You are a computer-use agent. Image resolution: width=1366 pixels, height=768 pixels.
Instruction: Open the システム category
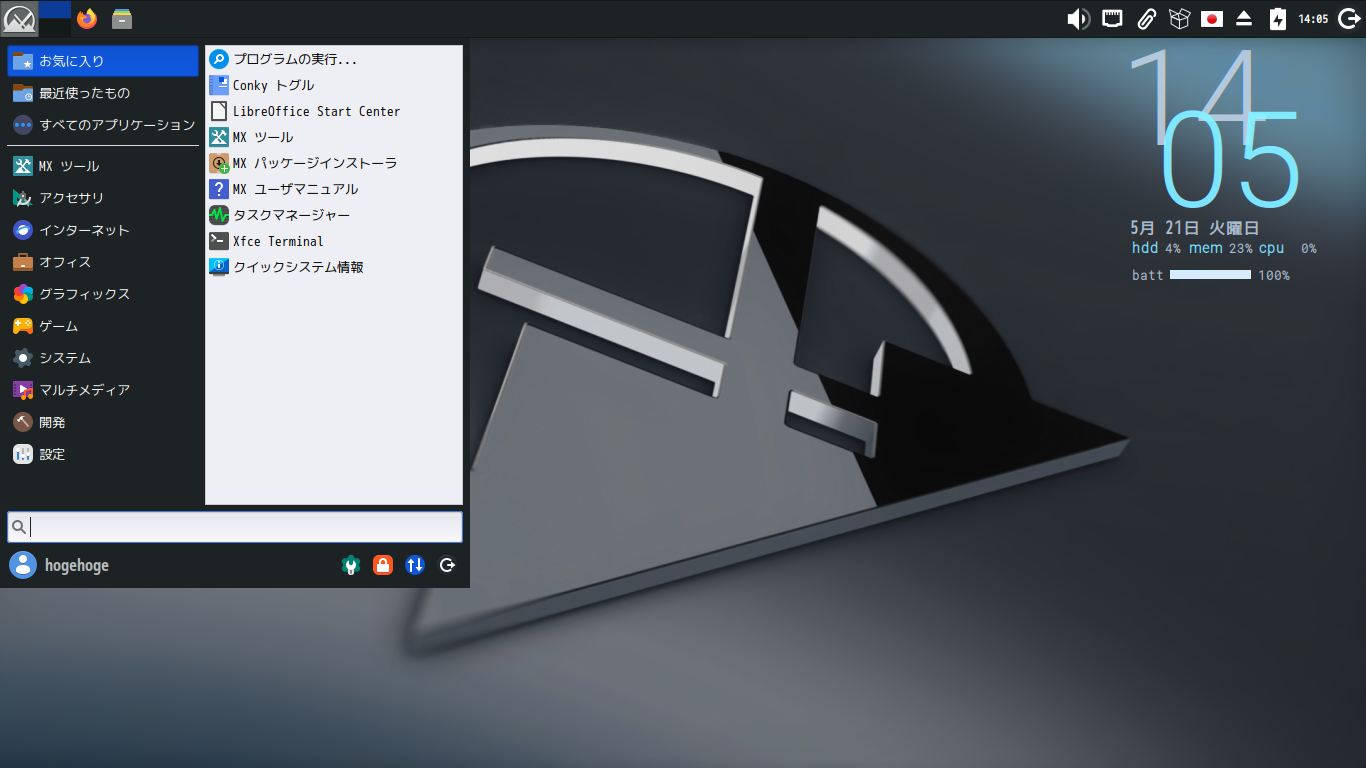pos(103,358)
